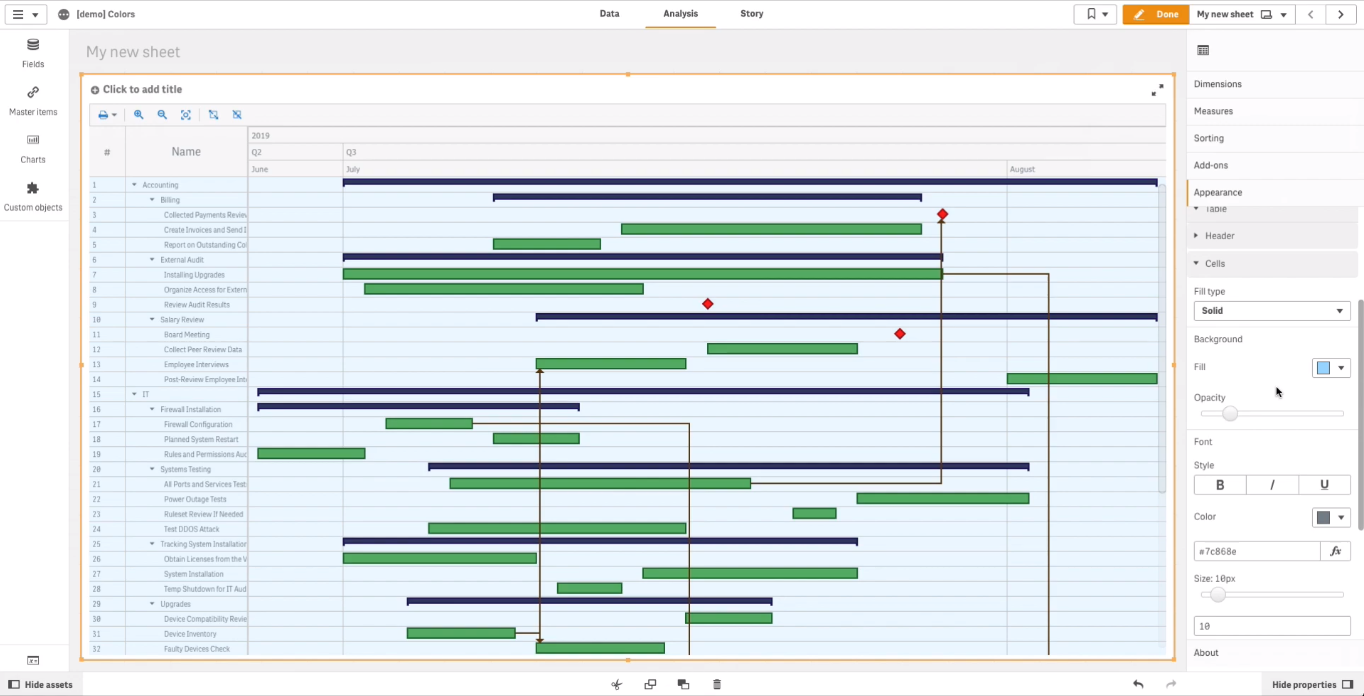Viewport: 1364px width, 696px height.
Task: Open the Fill type Solid dropdown
Action: click(x=1272, y=311)
